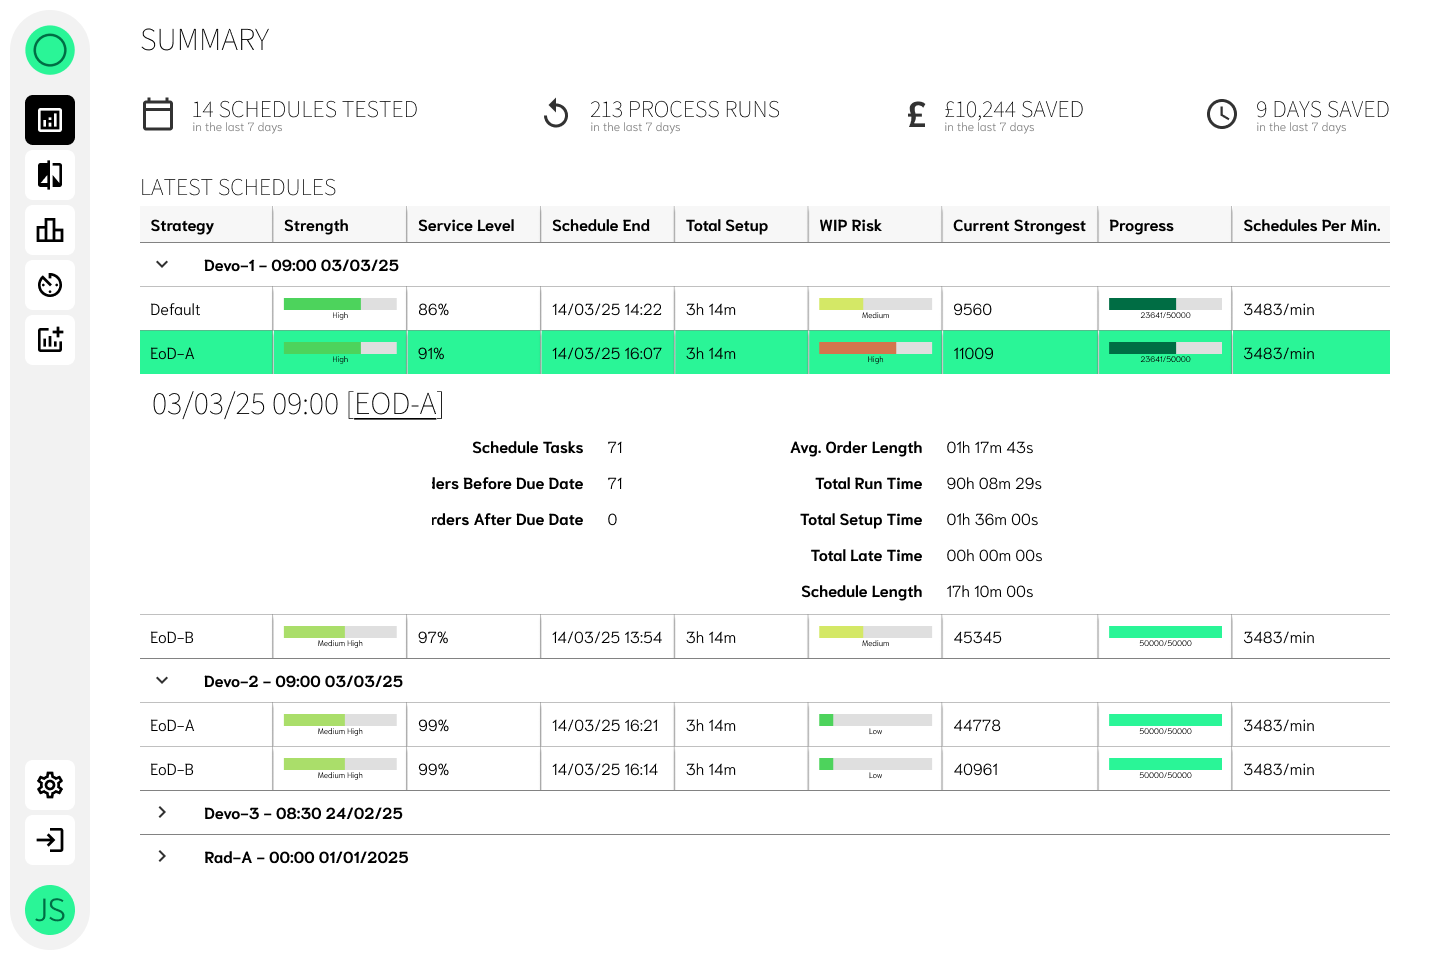Click the sign-out icon at the sidebar bottom
The height and width of the screenshot is (960, 1440).
pyautogui.click(x=49, y=840)
